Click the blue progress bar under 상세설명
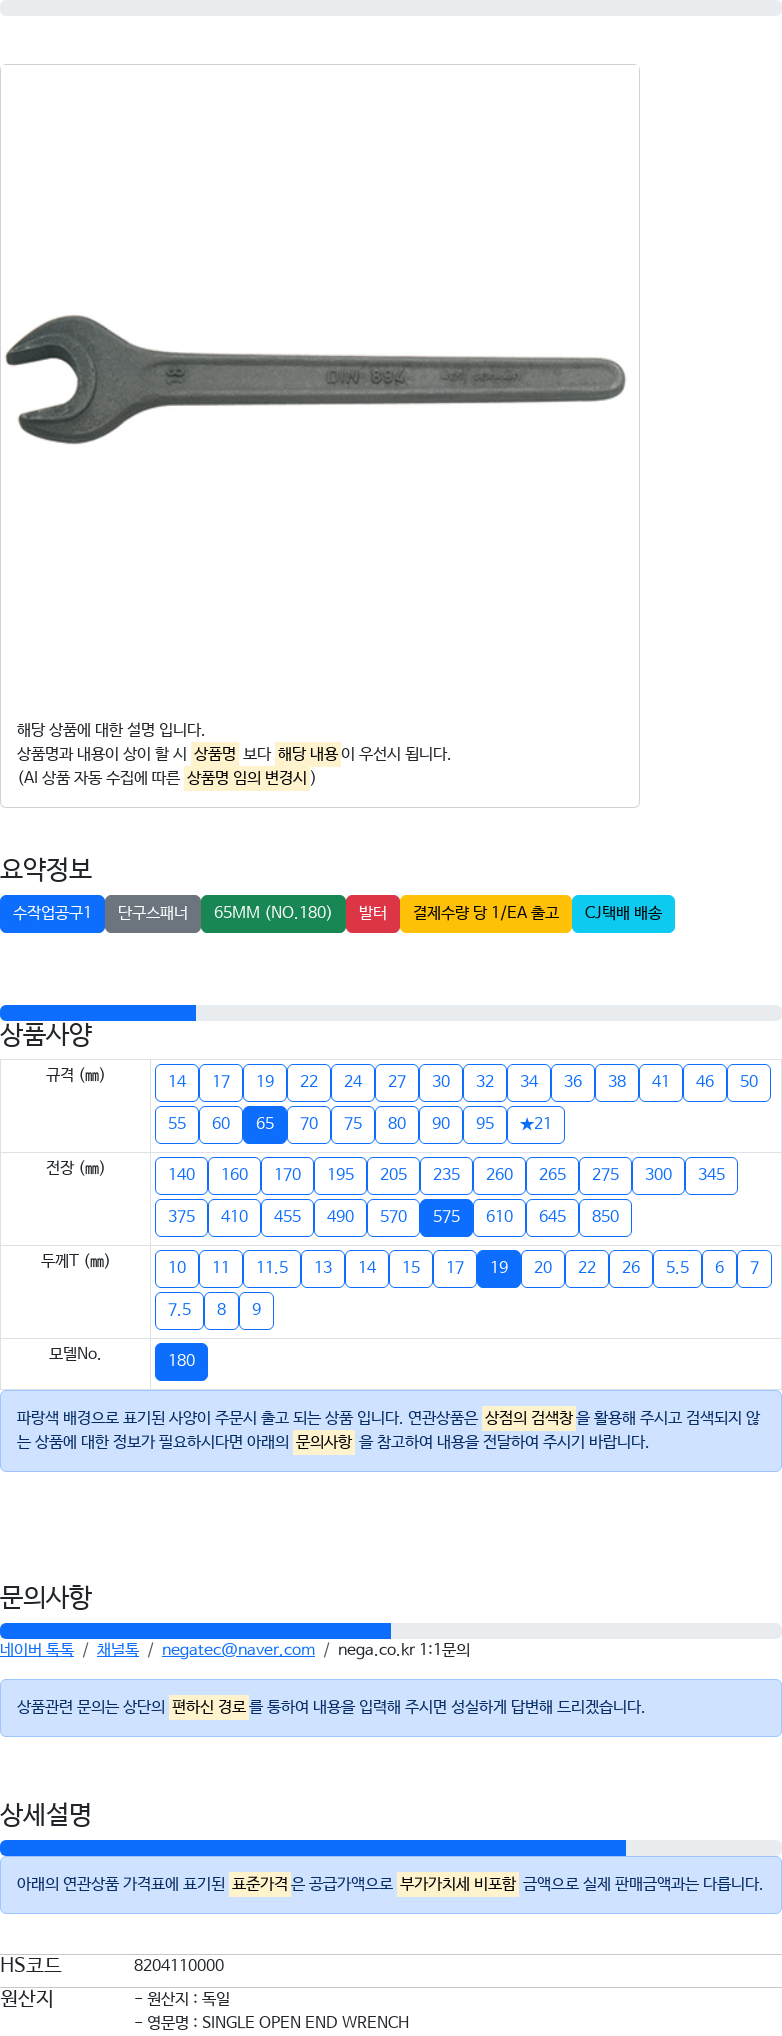The height and width of the screenshot is (2036, 782). (313, 1848)
